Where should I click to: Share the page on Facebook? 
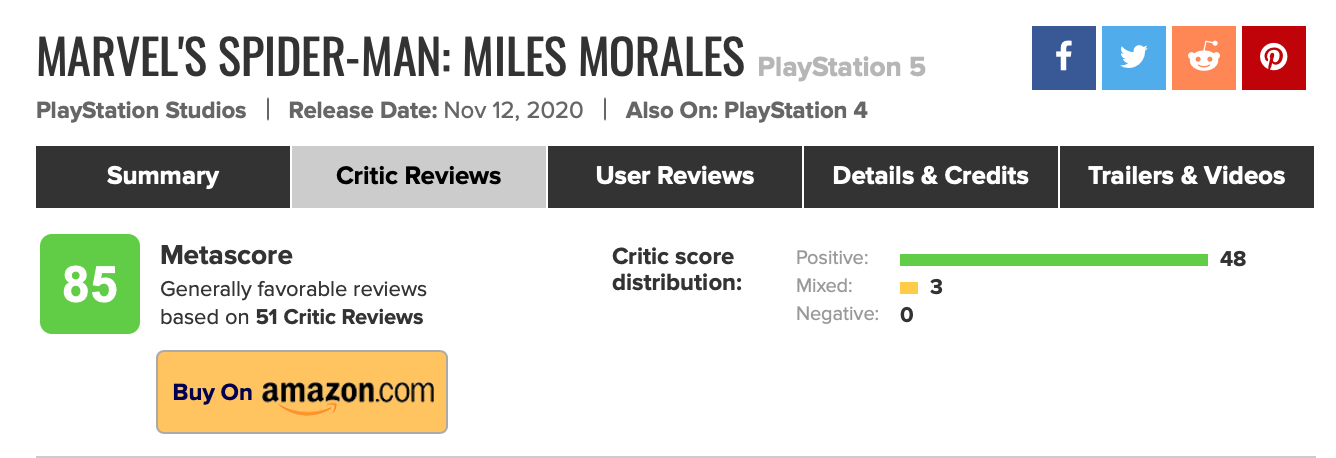pos(1064,58)
